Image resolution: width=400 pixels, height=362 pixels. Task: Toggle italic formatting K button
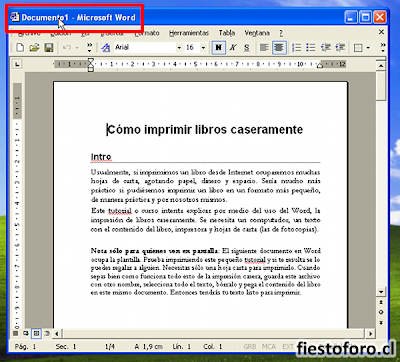point(233,48)
